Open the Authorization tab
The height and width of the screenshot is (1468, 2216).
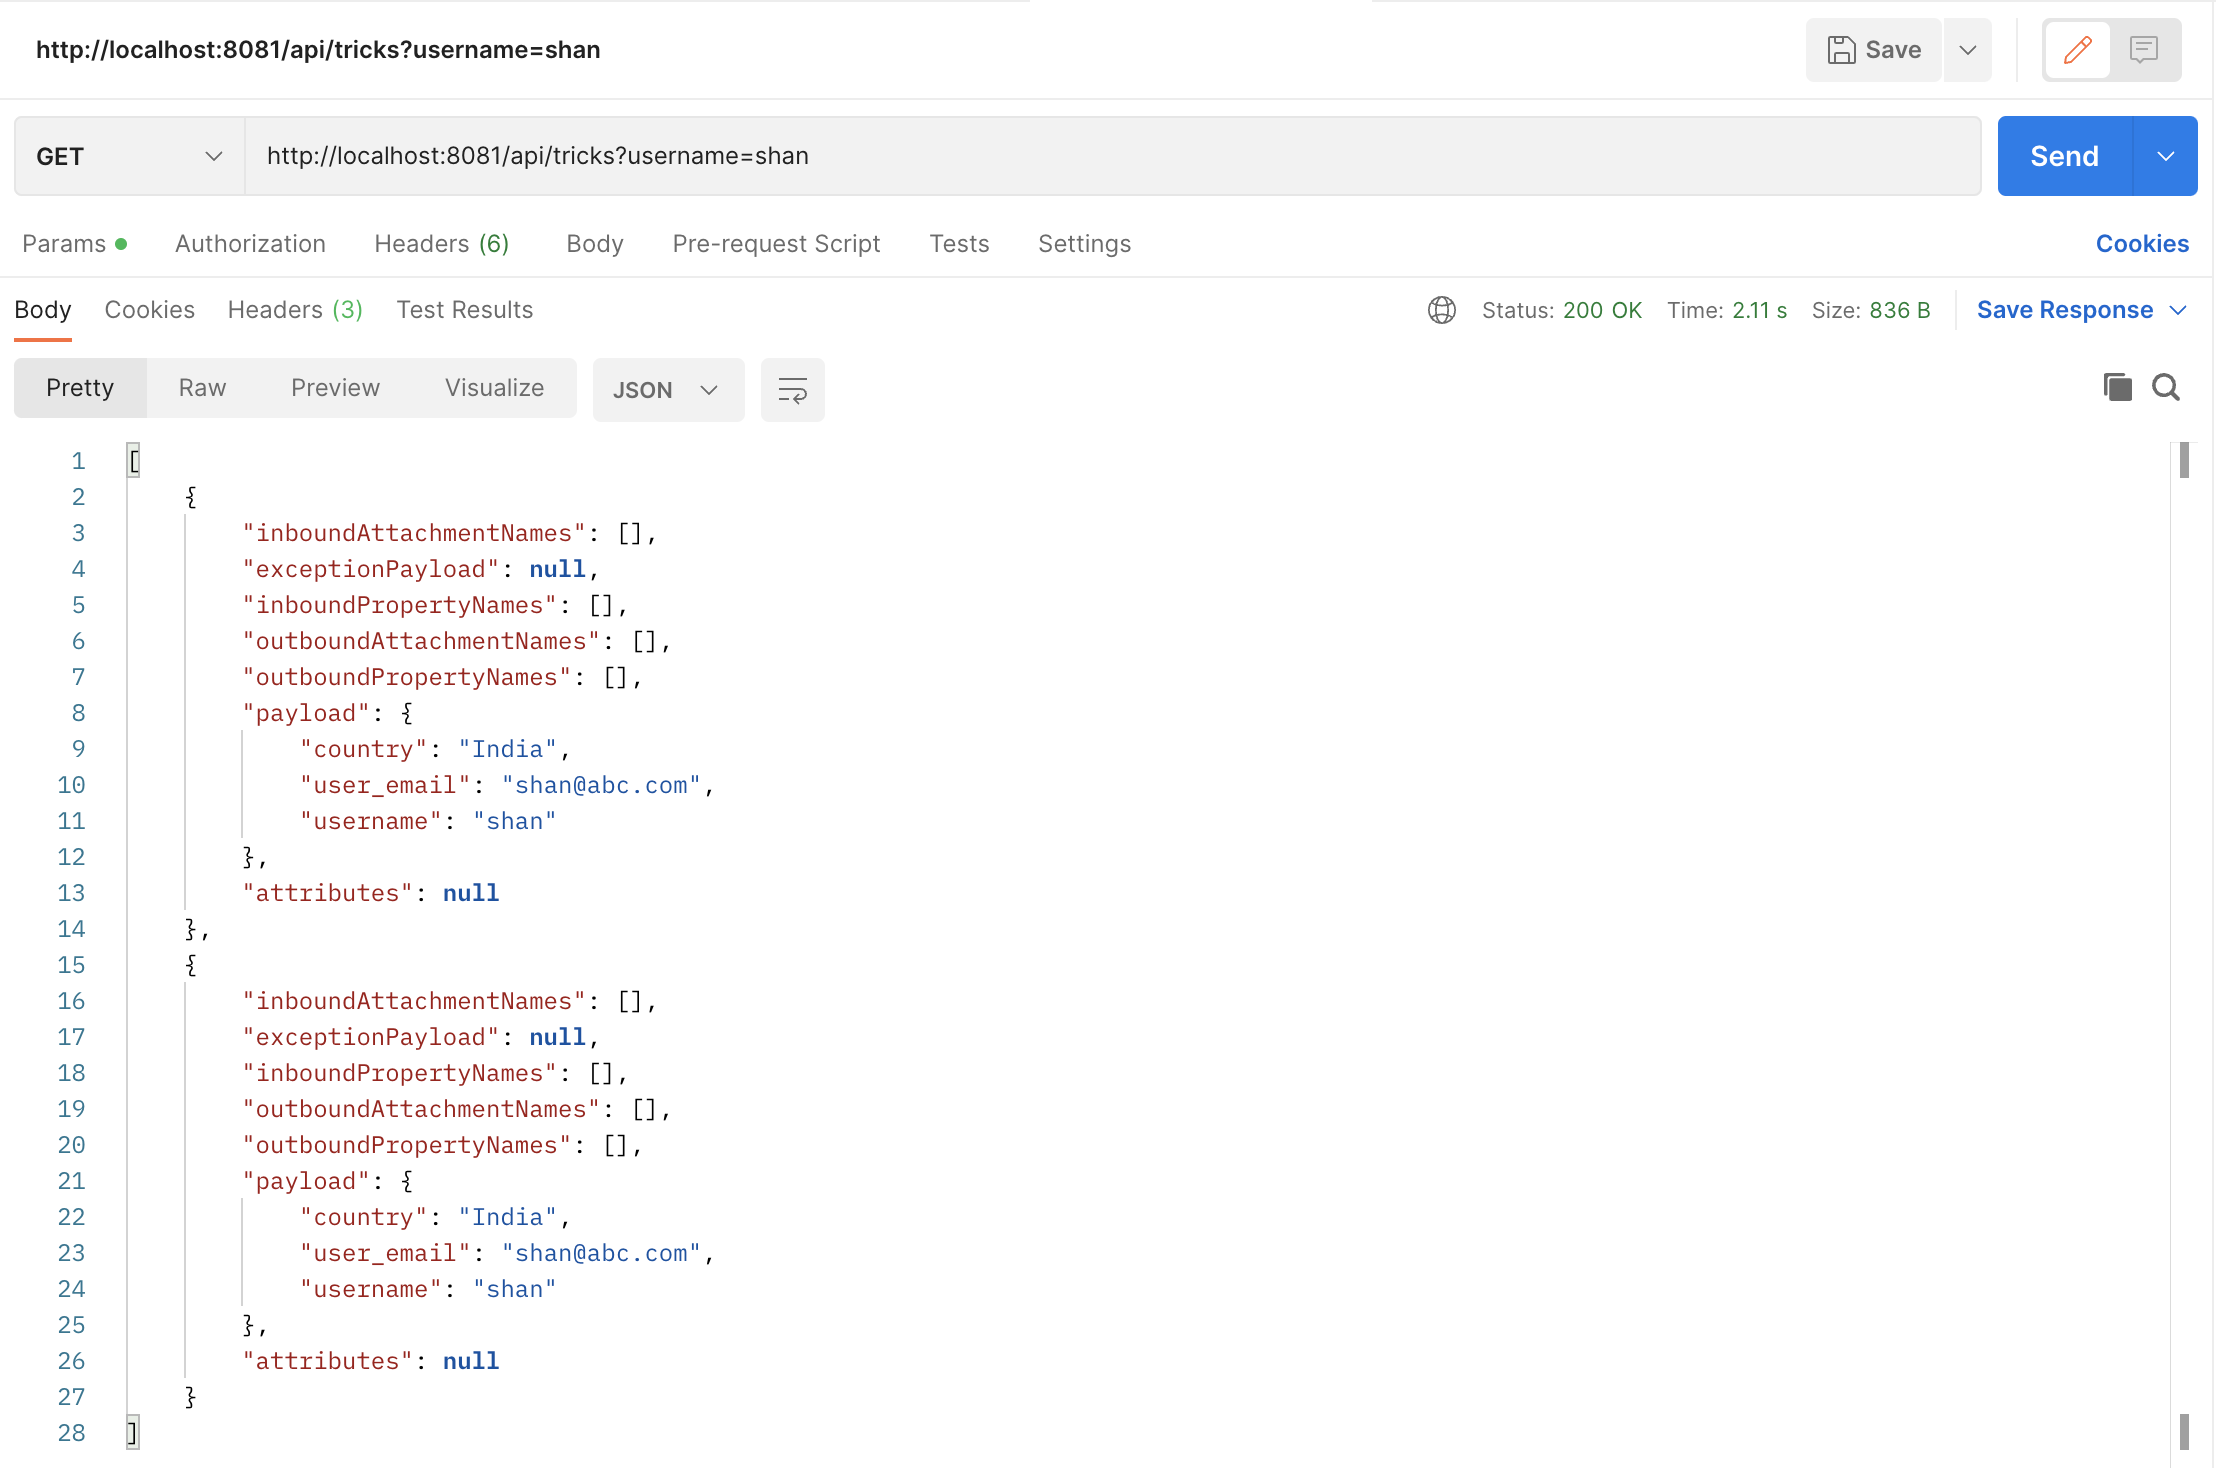click(250, 244)
